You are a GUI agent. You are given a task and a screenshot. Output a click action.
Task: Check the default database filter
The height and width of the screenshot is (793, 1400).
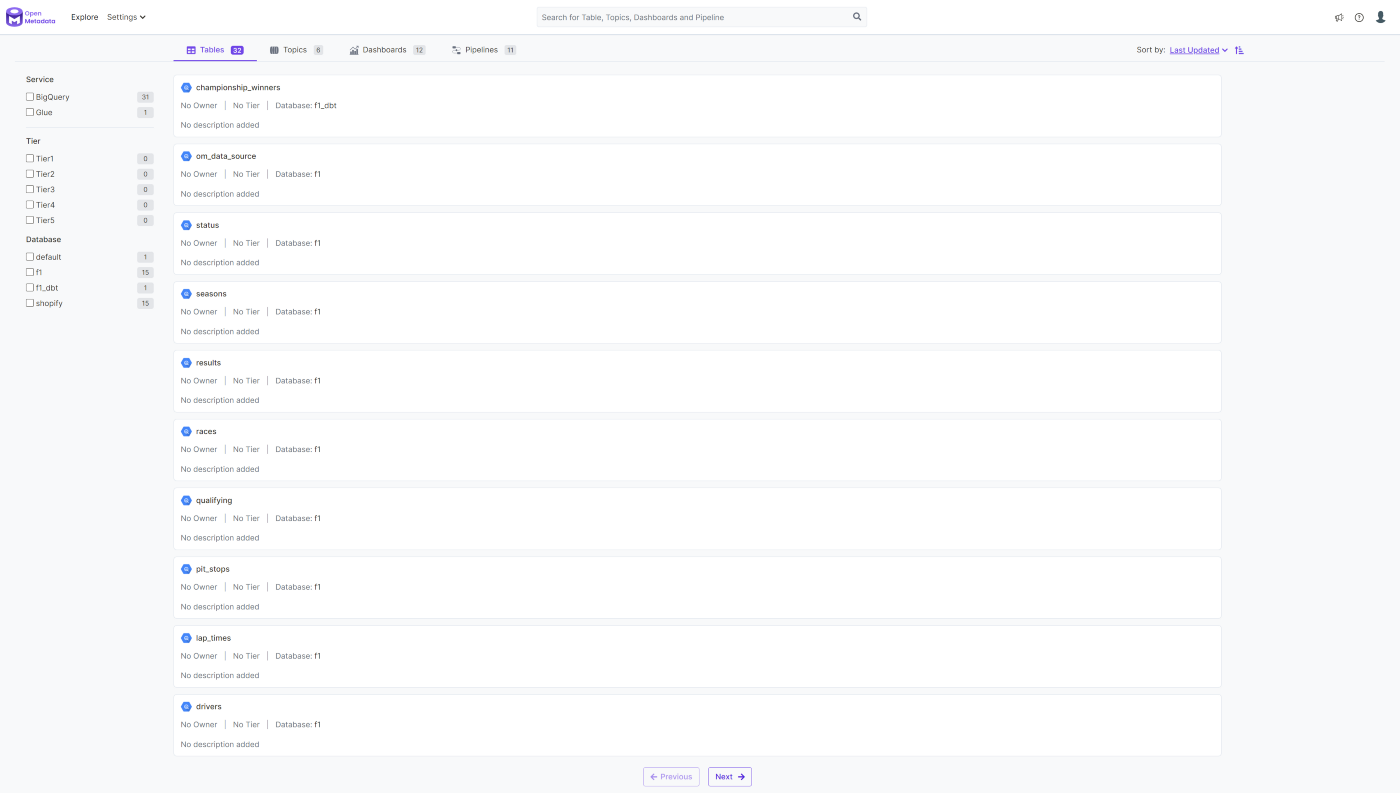click(x=30, y=257)
